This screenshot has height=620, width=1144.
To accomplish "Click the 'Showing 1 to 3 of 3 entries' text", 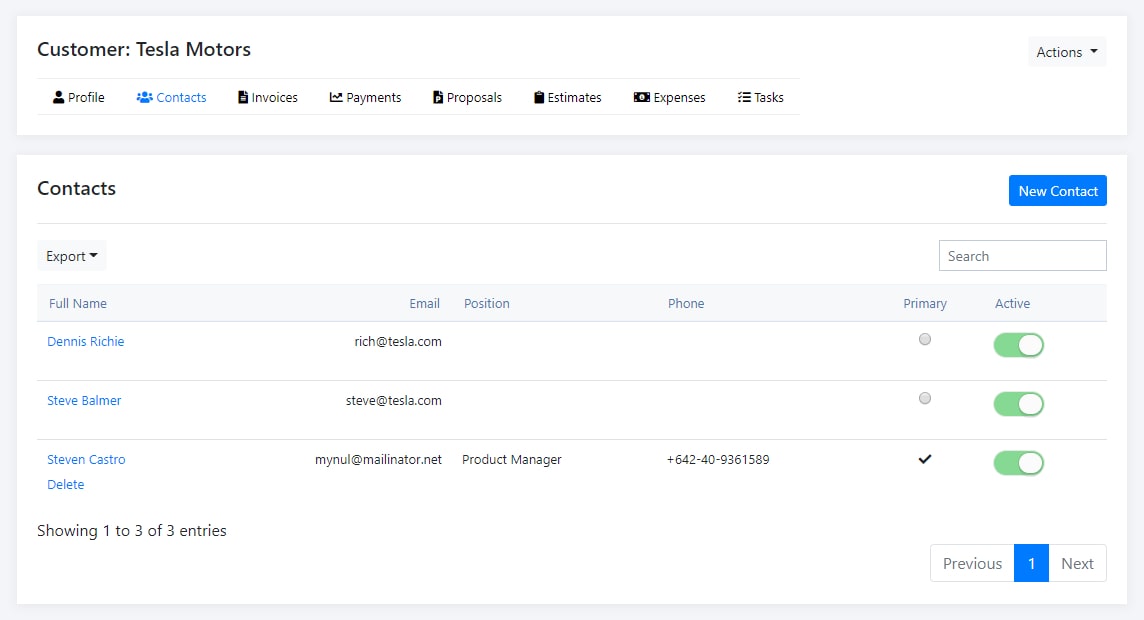I will pyautogui.click(x=132, y=531).
